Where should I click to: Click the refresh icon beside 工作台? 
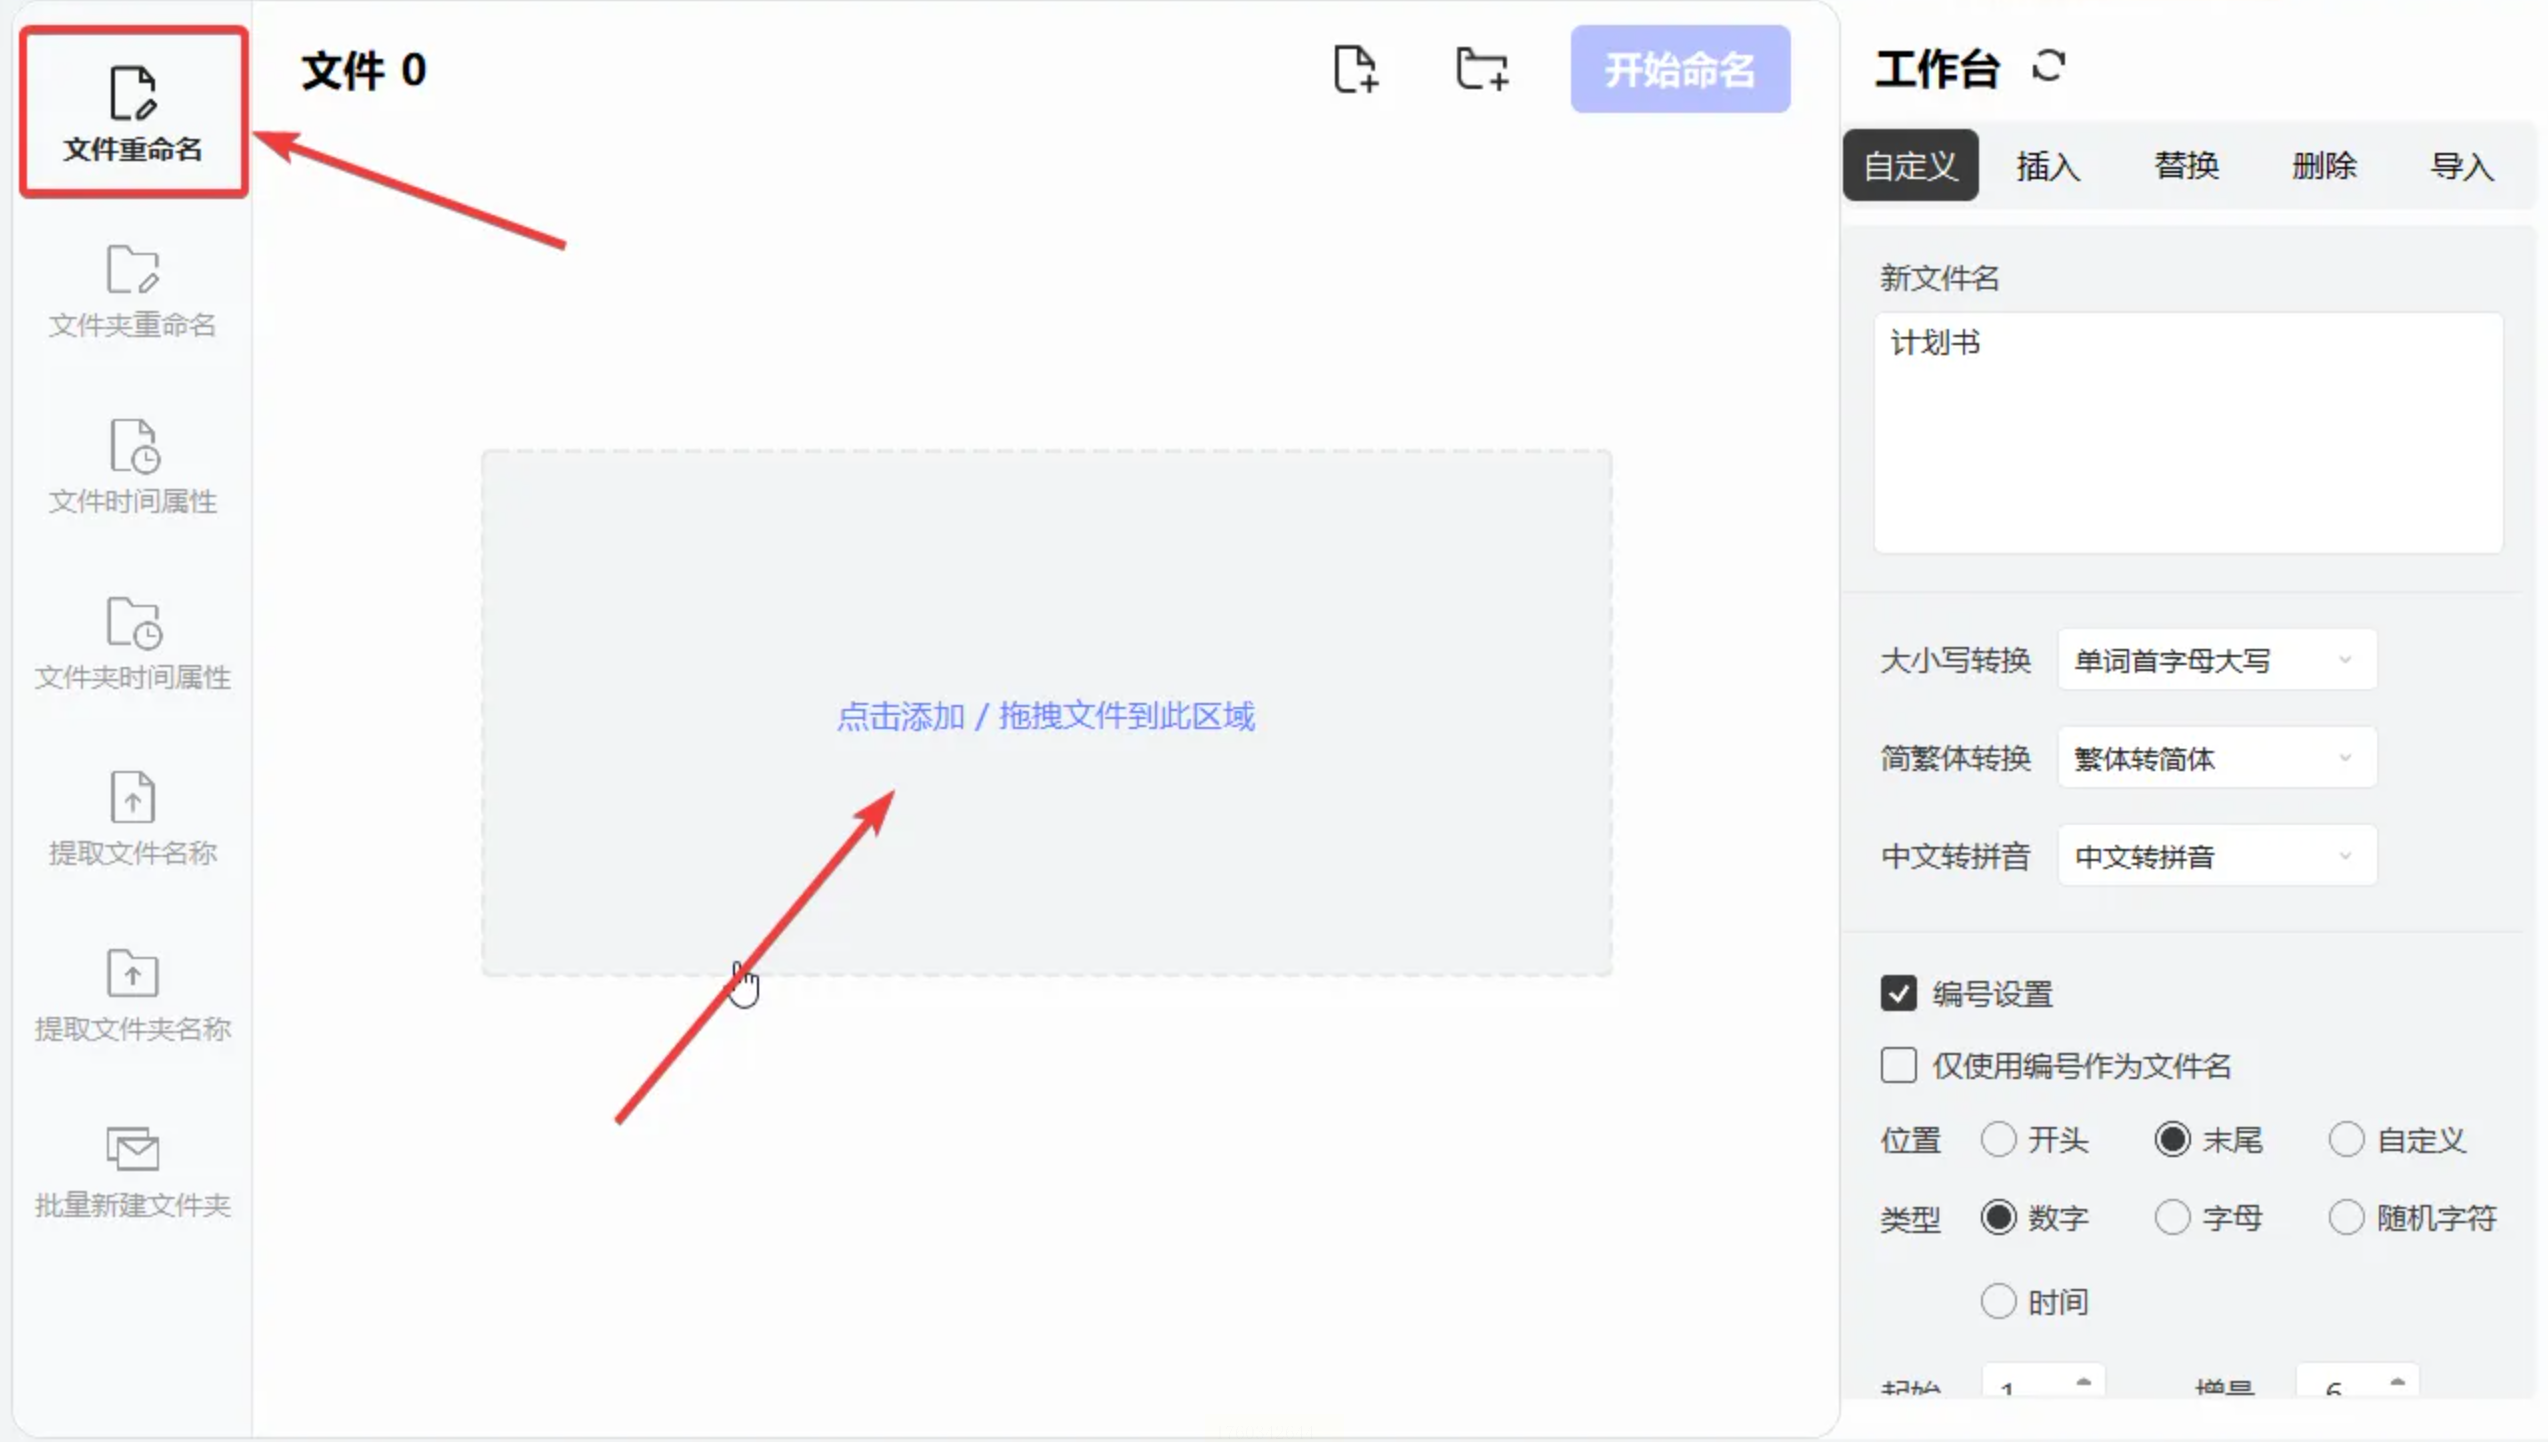click(2048, 67)
